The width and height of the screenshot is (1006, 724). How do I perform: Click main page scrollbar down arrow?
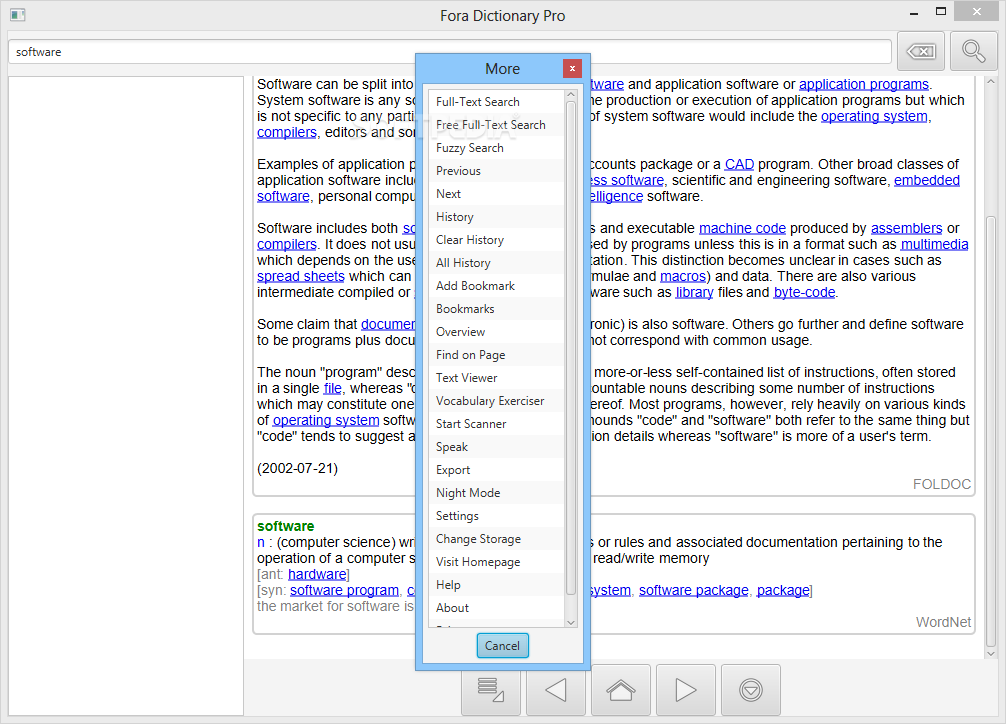pyautogui.click(x=991, y=654)
